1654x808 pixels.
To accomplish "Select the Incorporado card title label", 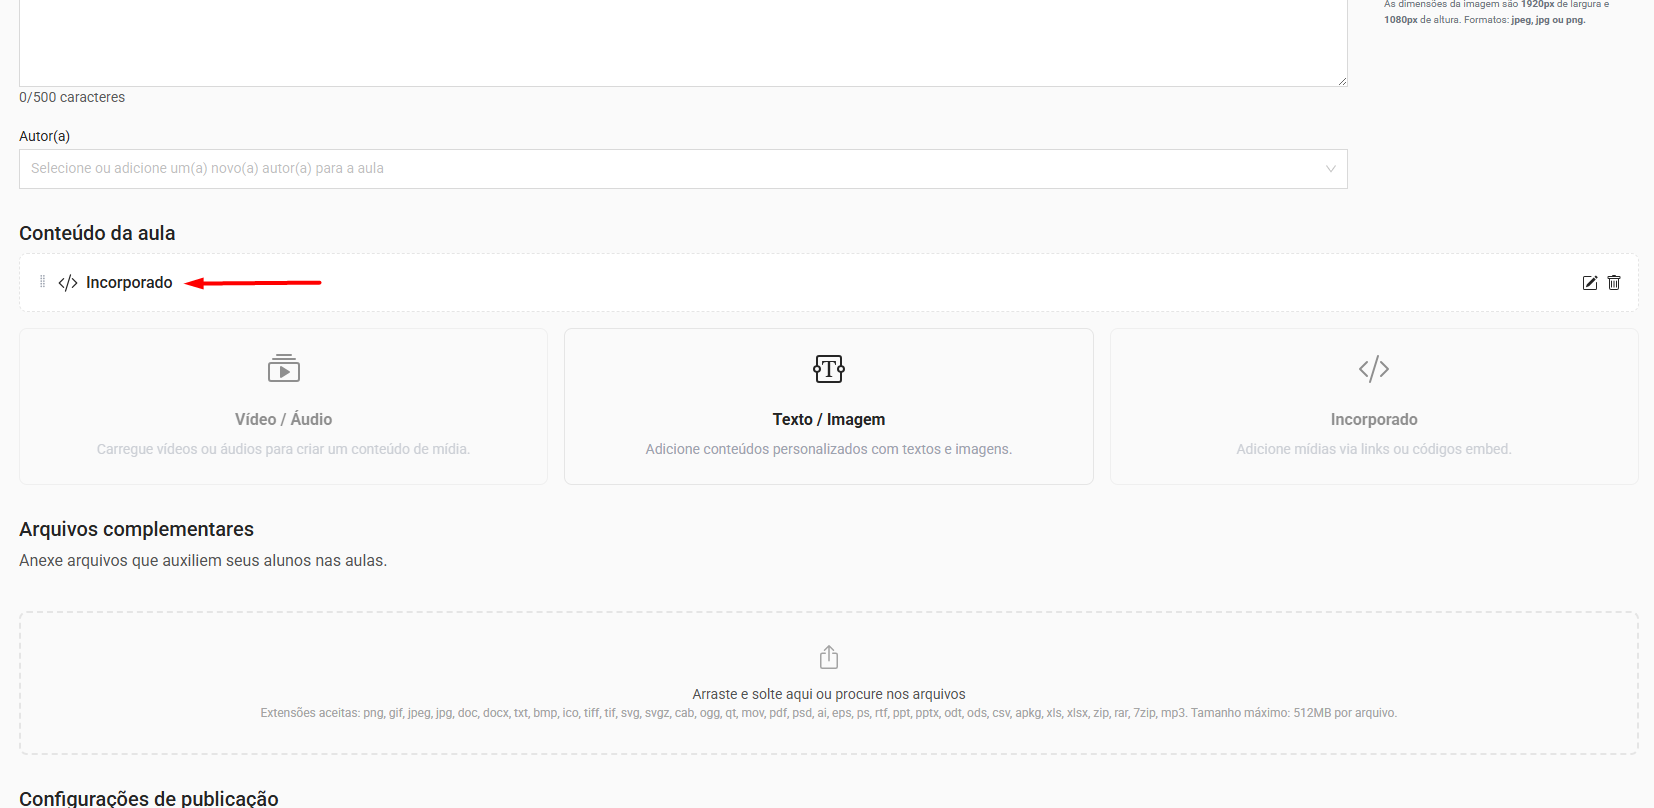I will [1373, 419].
